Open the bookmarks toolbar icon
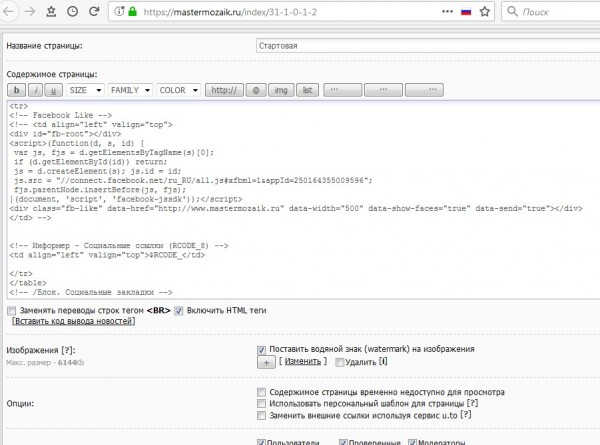Viewport: 600px width, 445px height. [51, 11]
